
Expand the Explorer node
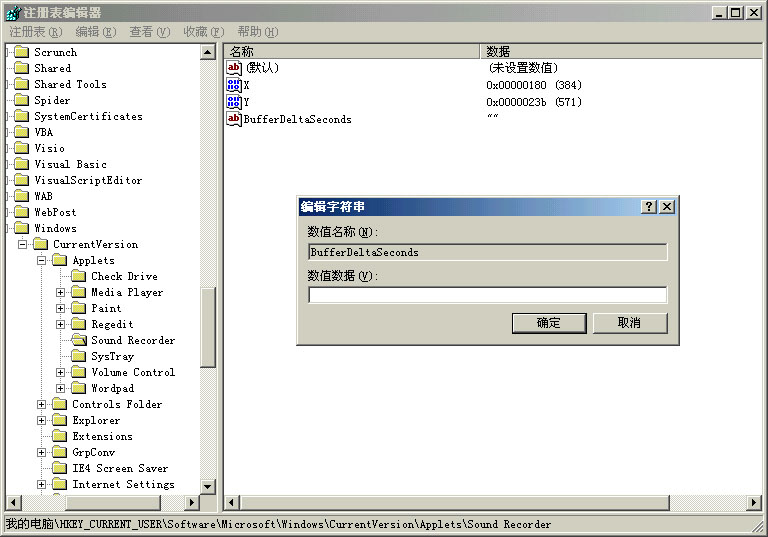tap(42, 420)
